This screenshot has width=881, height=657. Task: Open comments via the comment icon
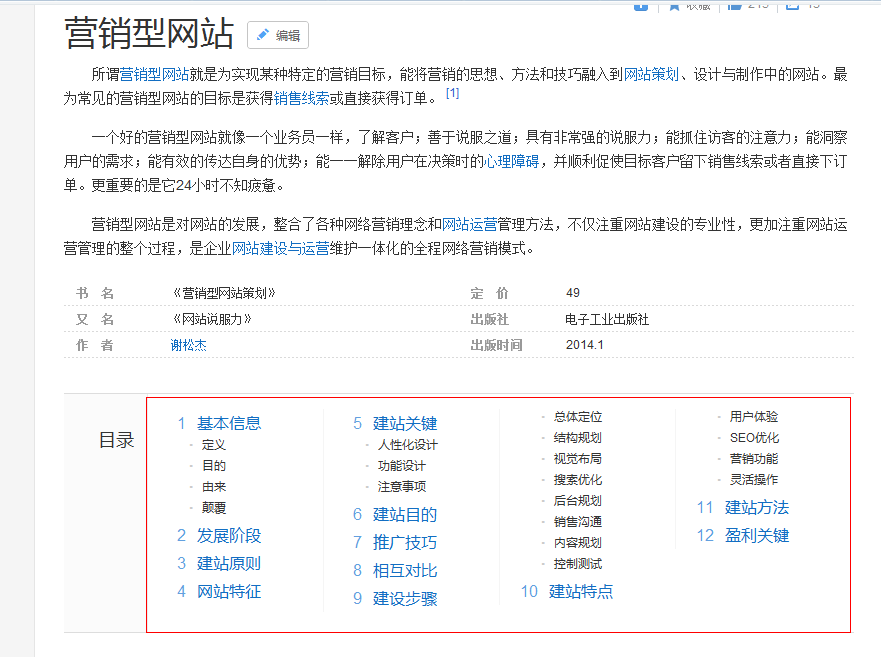[x=792, y=6]
